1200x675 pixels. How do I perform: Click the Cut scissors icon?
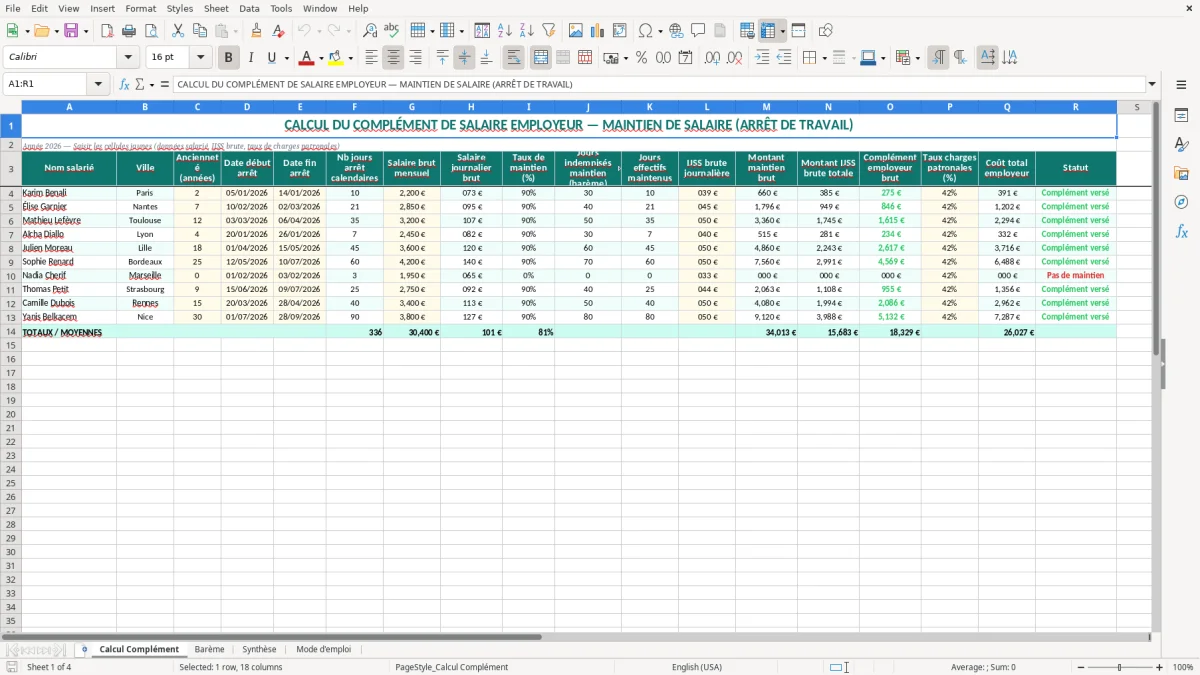pos(177,31)
